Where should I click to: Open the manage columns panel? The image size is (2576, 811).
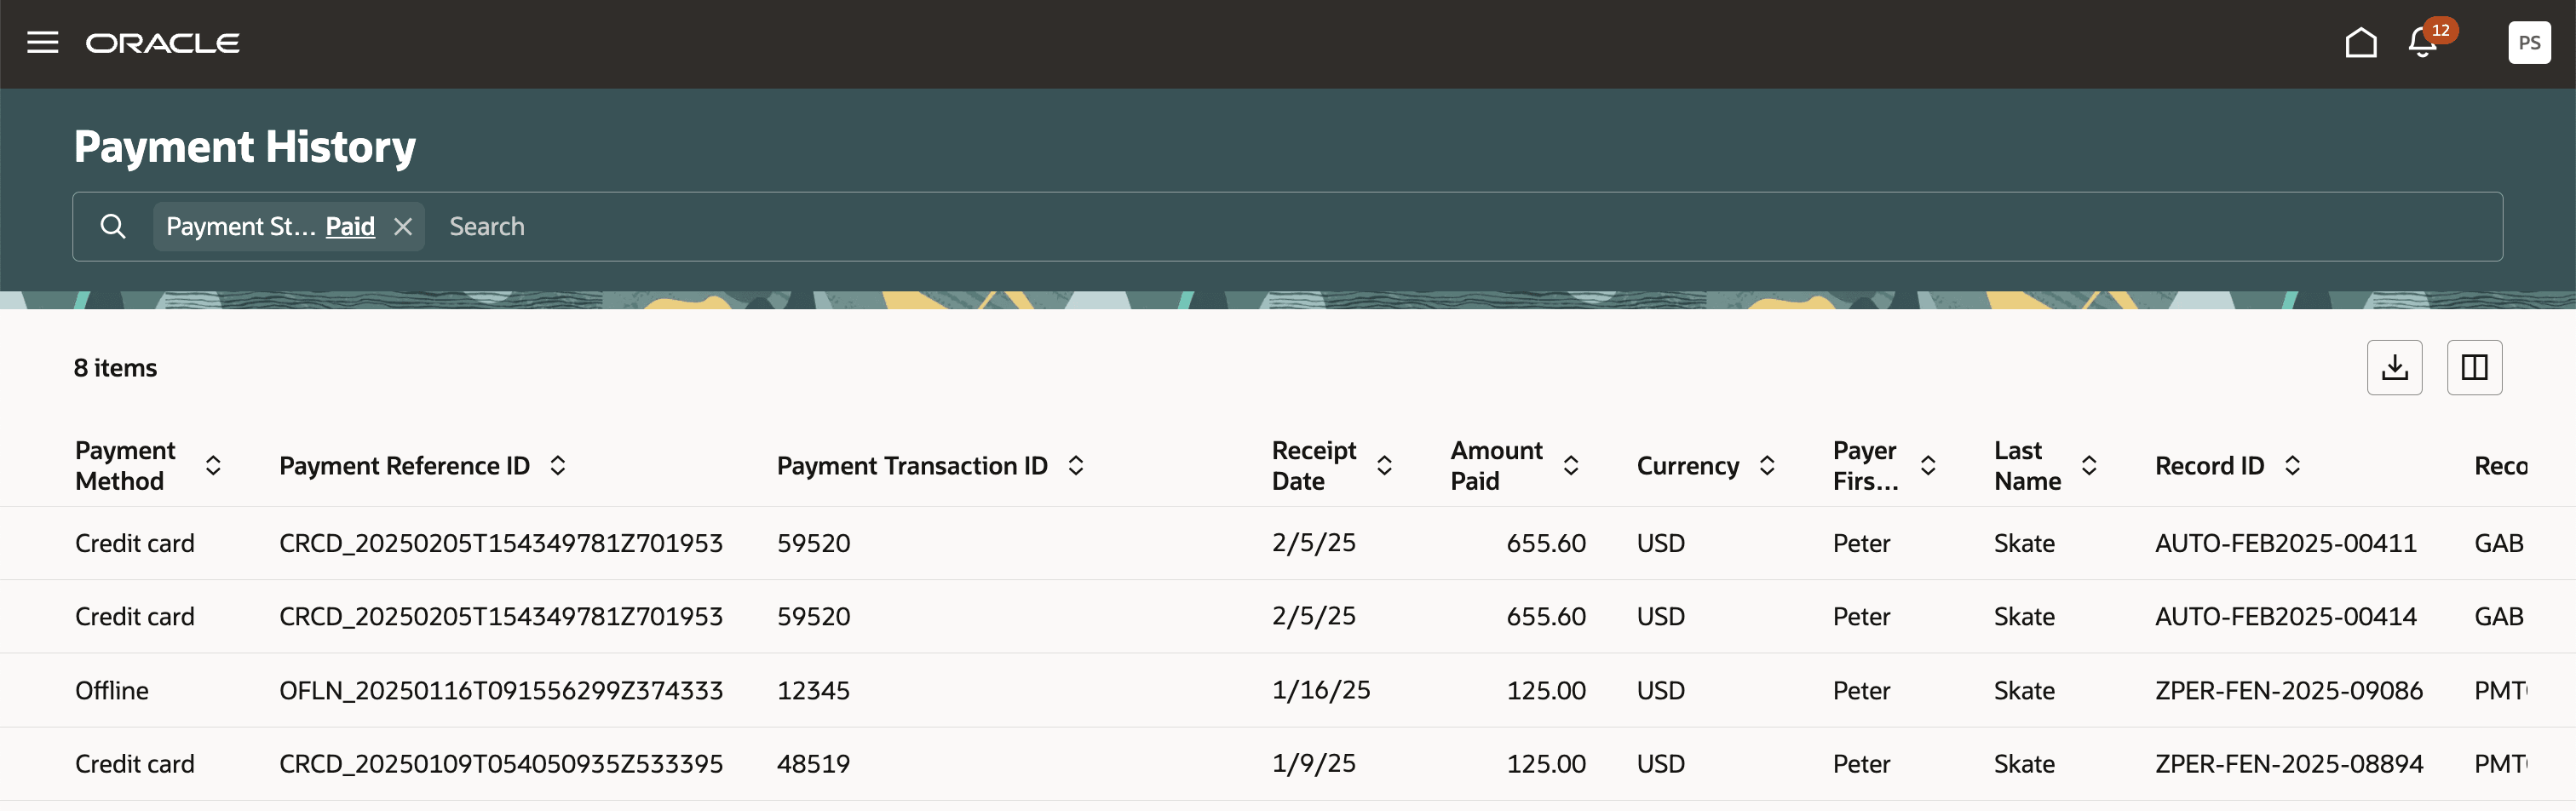[x=2474, y=367]
